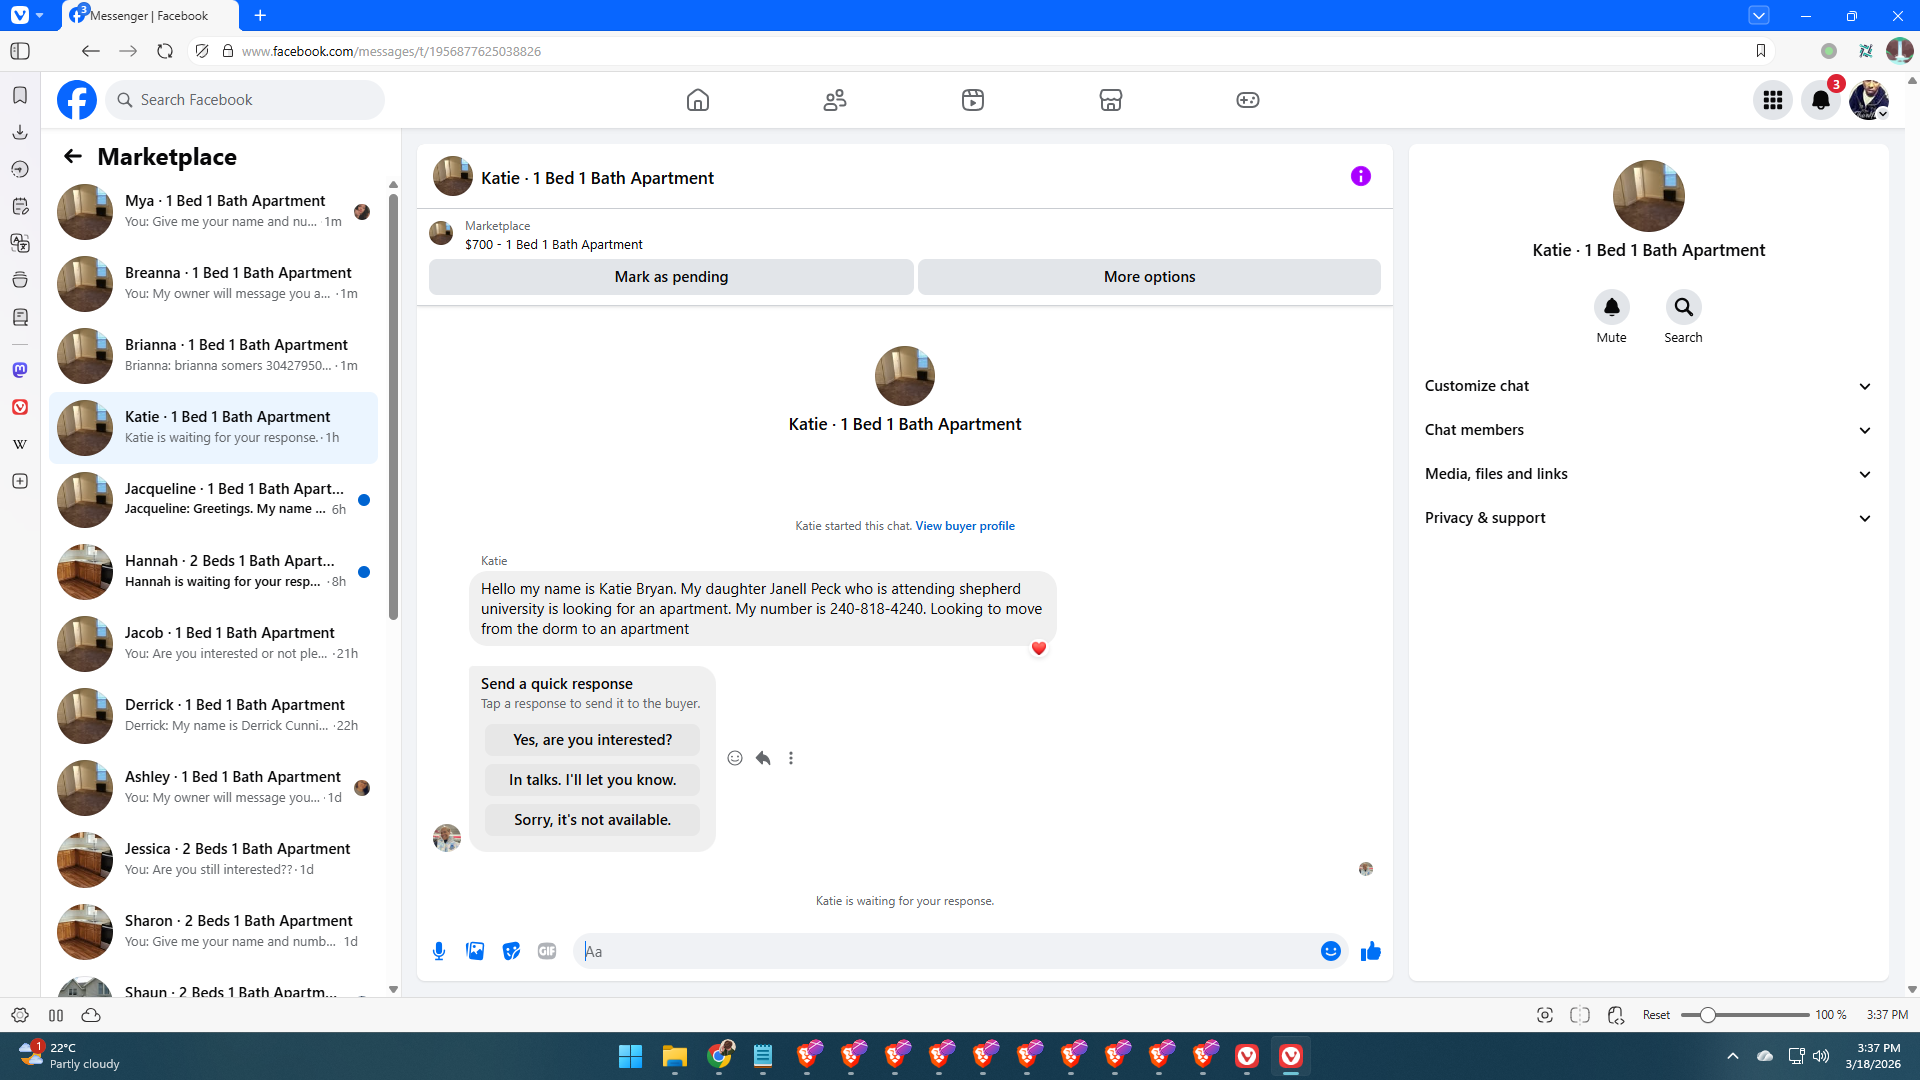Mute the Katie conversation
This screenshot has height=1080, width=1920.
[1611, 308]
